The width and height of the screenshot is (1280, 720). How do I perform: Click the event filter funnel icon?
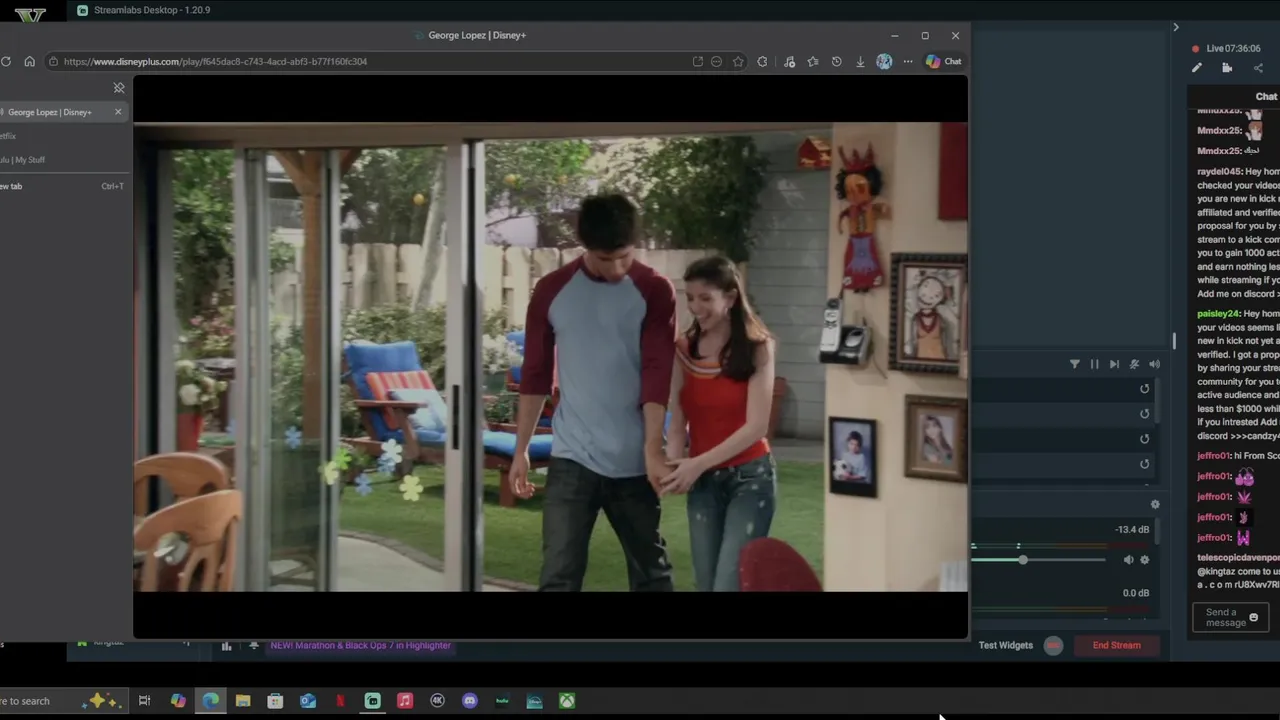click(1075, 364)
